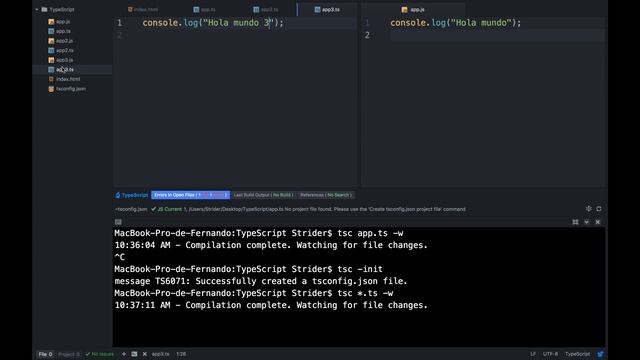This screenshot has width=640, height=360.
Task: Change the UTF-8 encoding selector
Action: (550, 354)
